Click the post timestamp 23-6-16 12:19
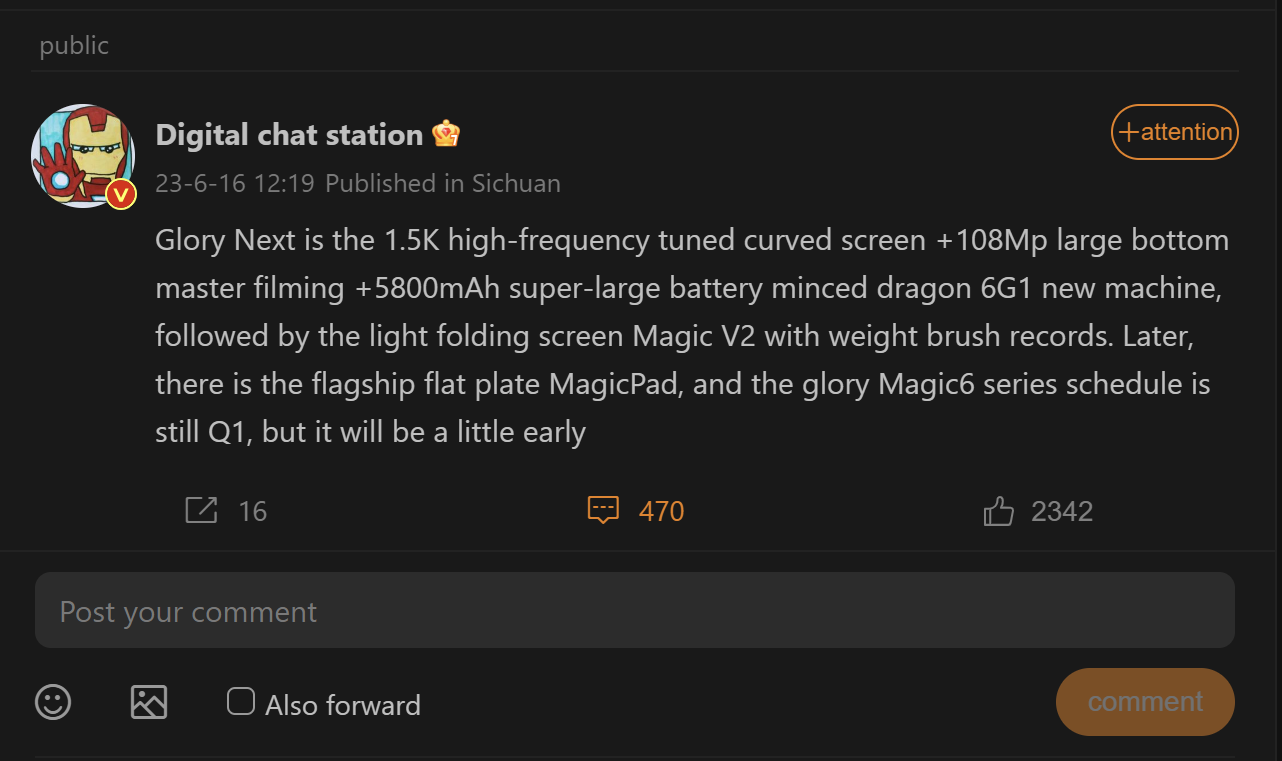 (x=235, y=184)
